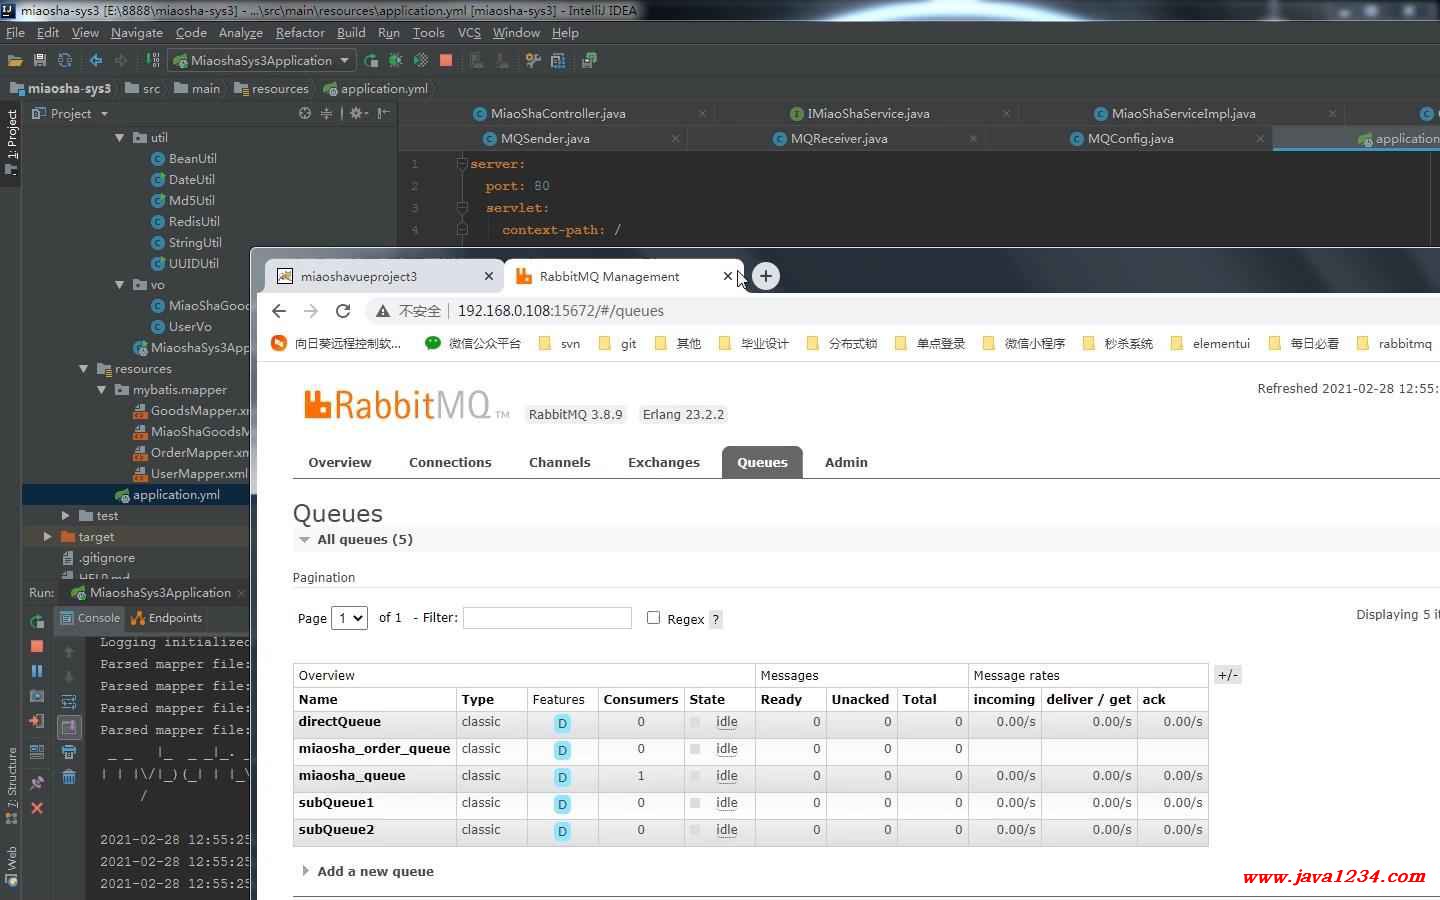Hide the Project panel with the hide icon

[x=383, y=114]
